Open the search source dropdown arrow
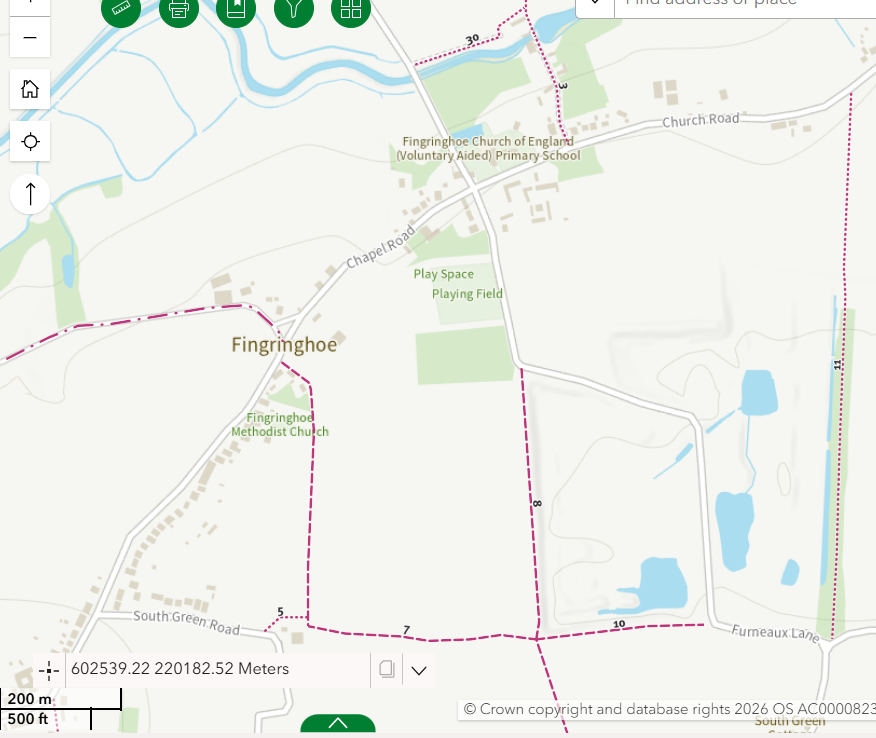 tap(595, 4)
